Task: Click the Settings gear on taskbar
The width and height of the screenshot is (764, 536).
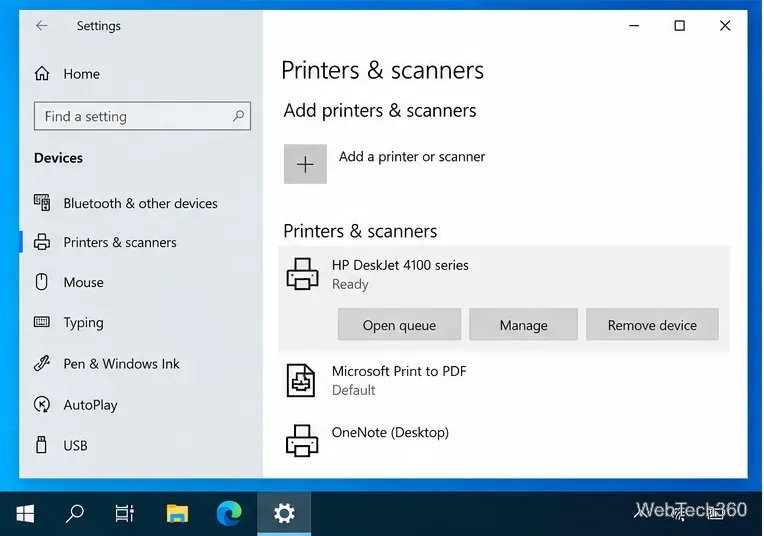Action: click(x=284, y=514)
